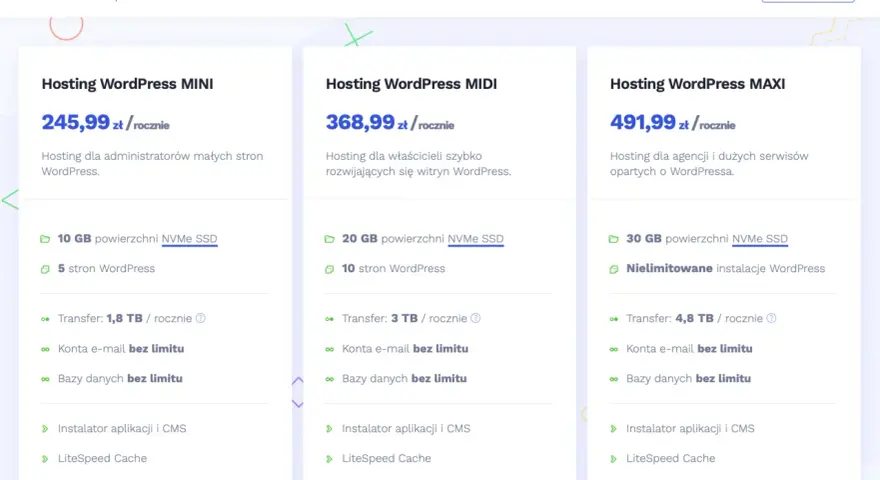Click 'Bazy danych bez limitu' in MIDI plan
Image resolution: width=880 pixels, height=480 pixels.
click(405, 378)
